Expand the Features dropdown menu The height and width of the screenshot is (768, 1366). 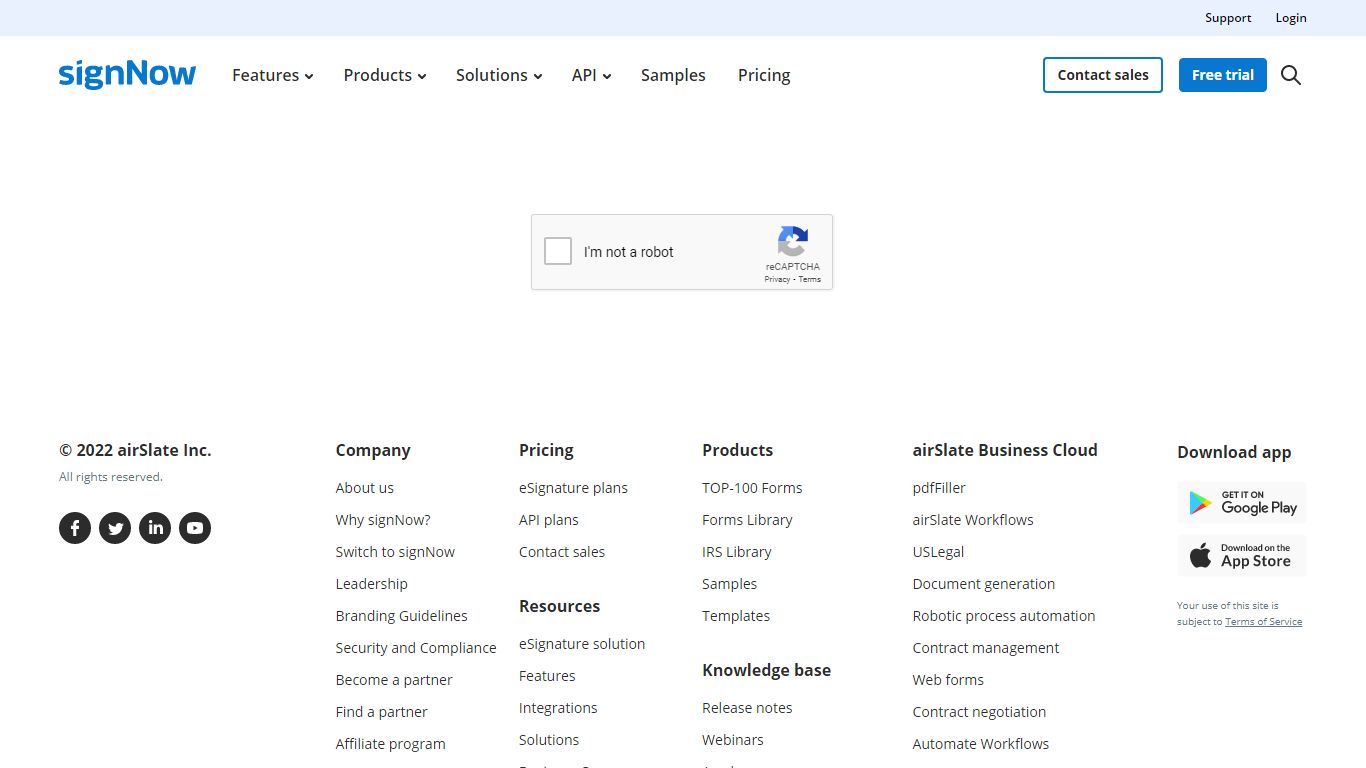click(272, 75)
